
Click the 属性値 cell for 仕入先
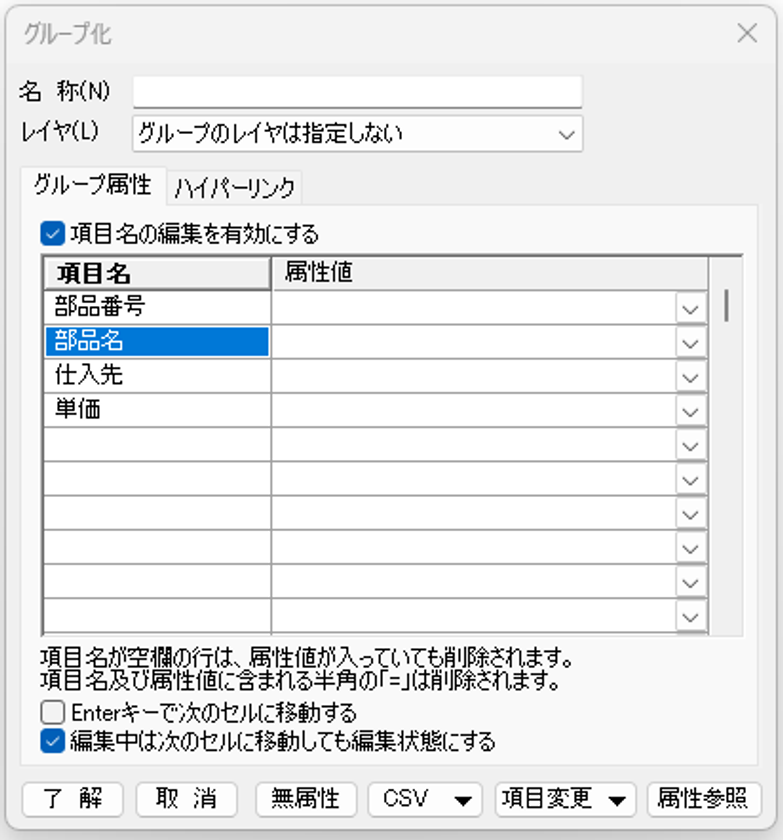474,376
